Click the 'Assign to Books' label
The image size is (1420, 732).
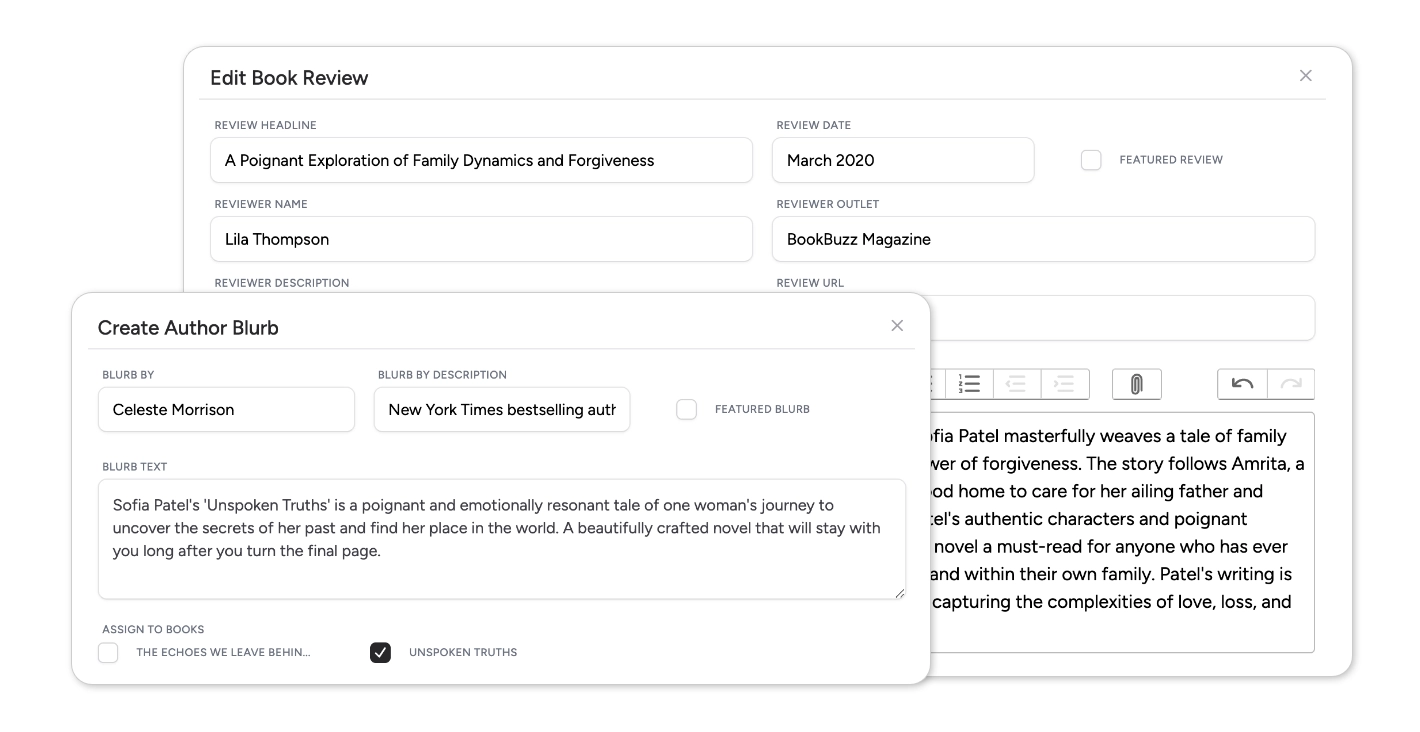click(x=153, y=630)
